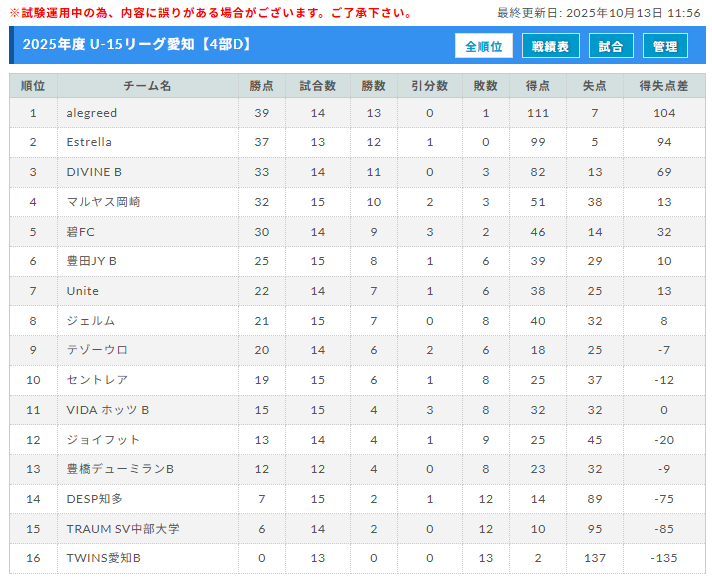
Task: Click the チーム名 column header
Action: [147, 86]
